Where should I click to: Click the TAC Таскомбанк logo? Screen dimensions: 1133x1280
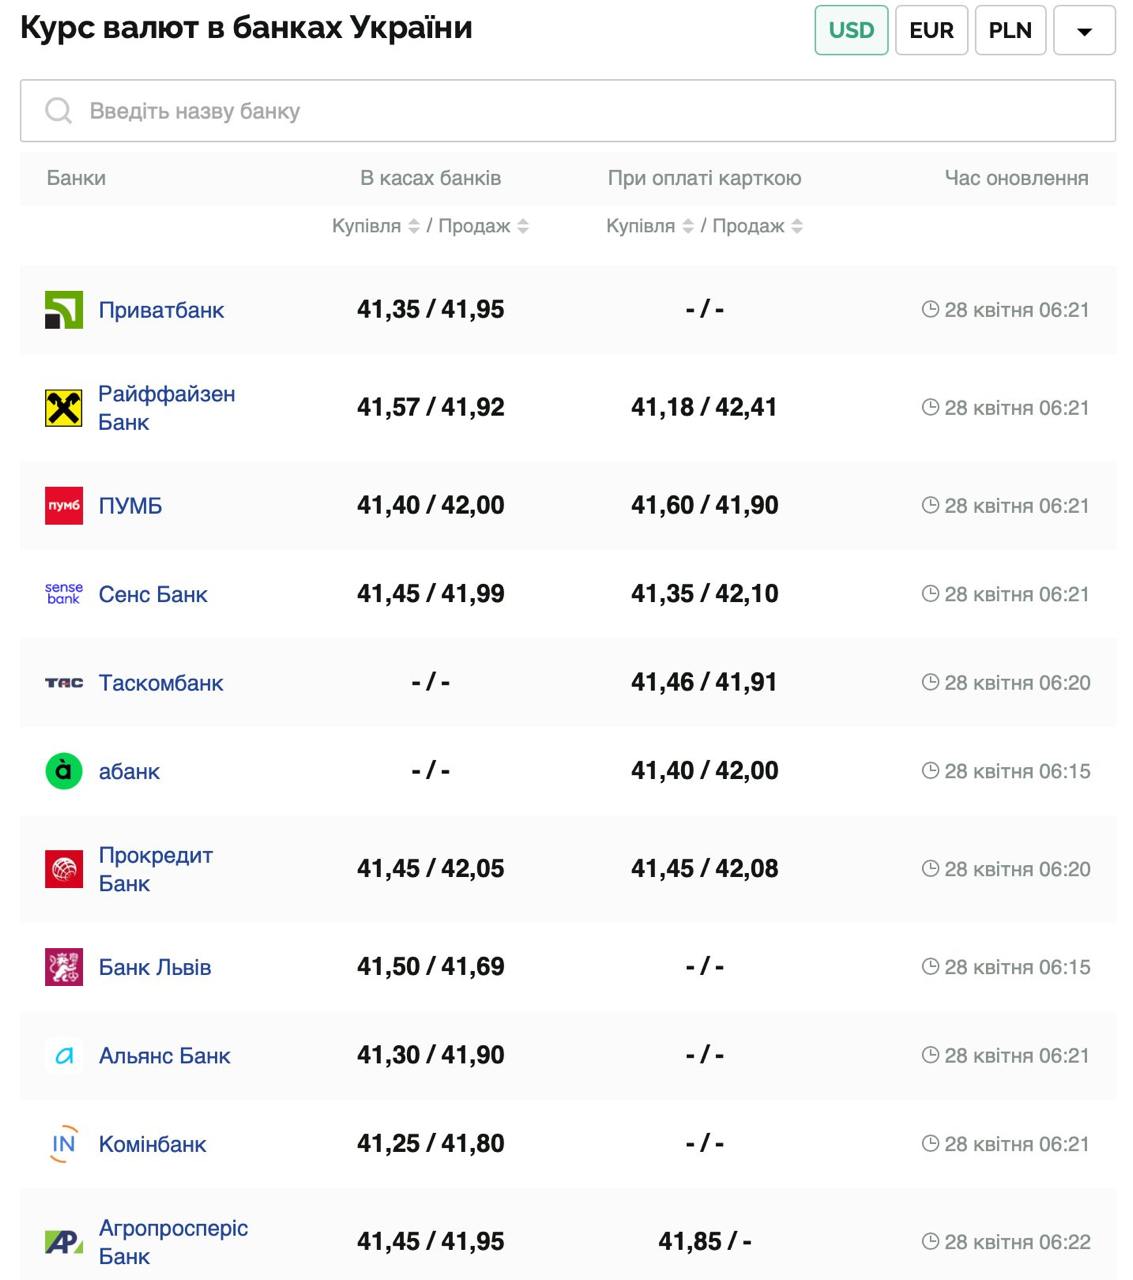click(64, 683)
